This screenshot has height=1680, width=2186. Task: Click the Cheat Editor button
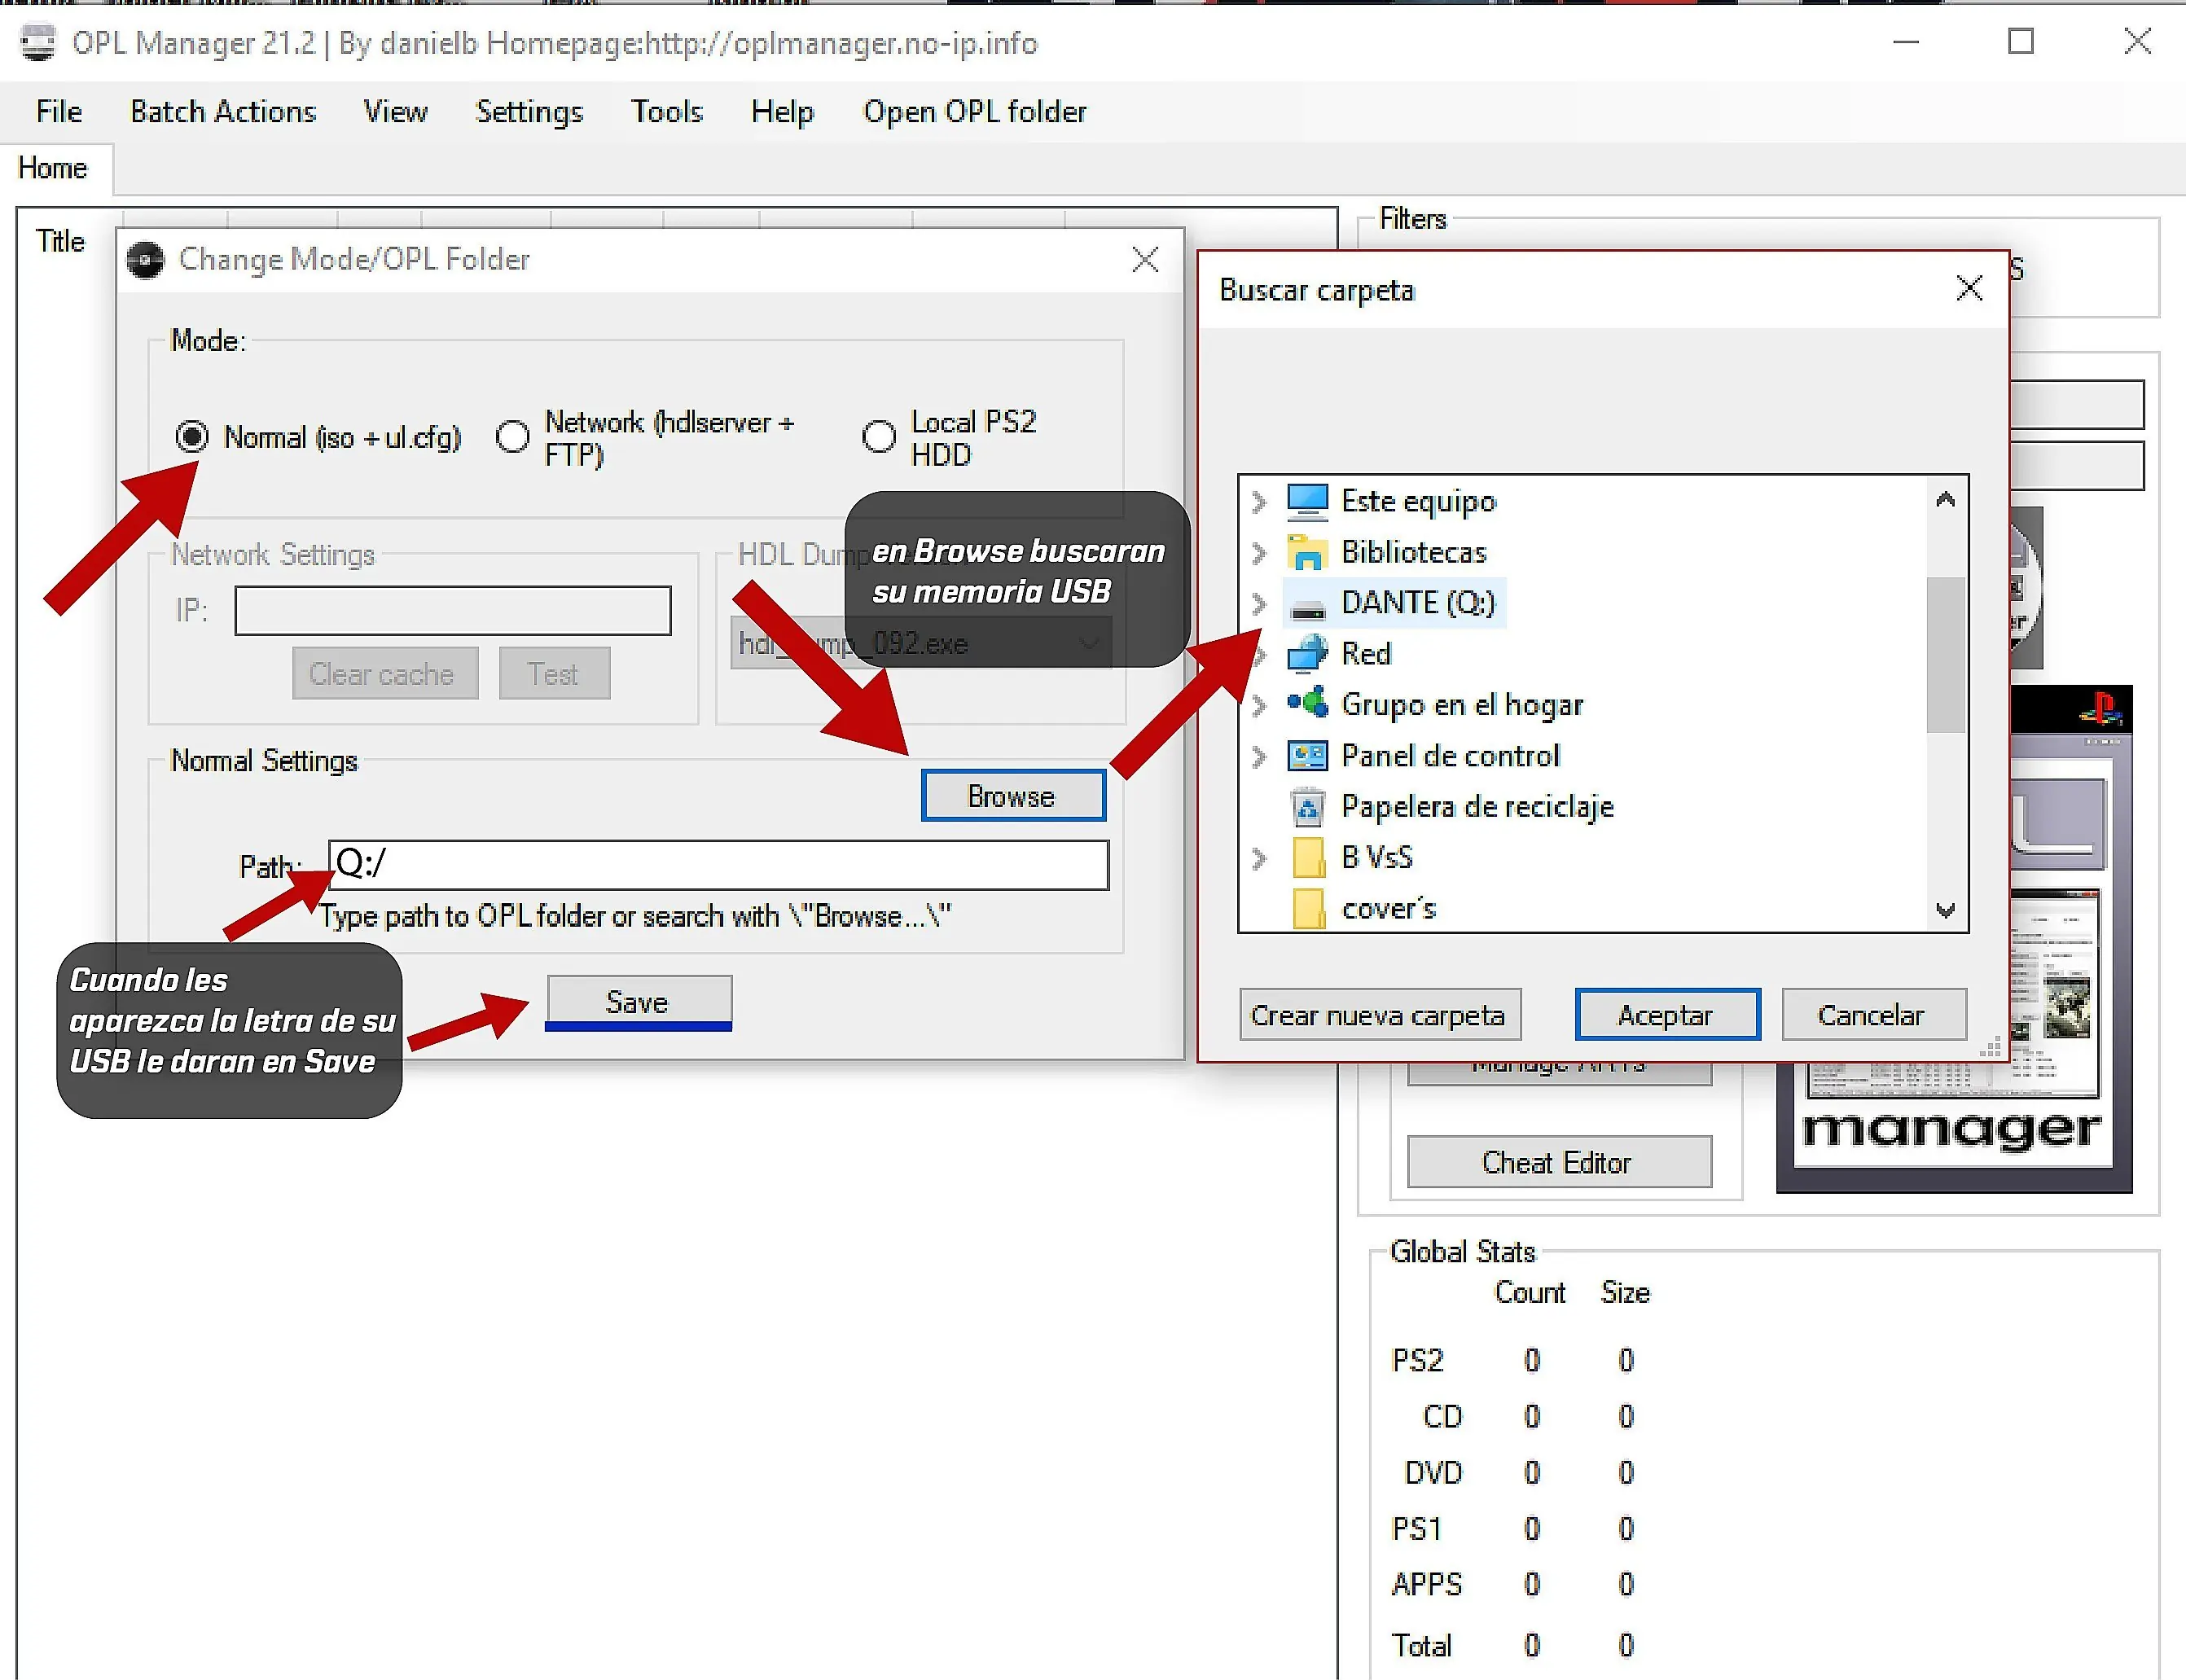(x=1558, y=1162)
